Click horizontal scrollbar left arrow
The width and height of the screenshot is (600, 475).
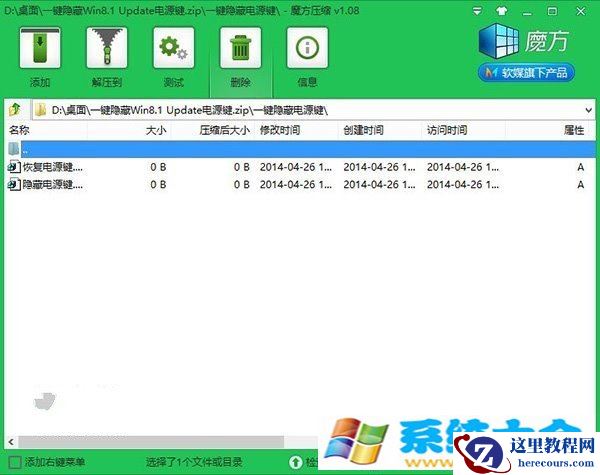click(11, 442)
